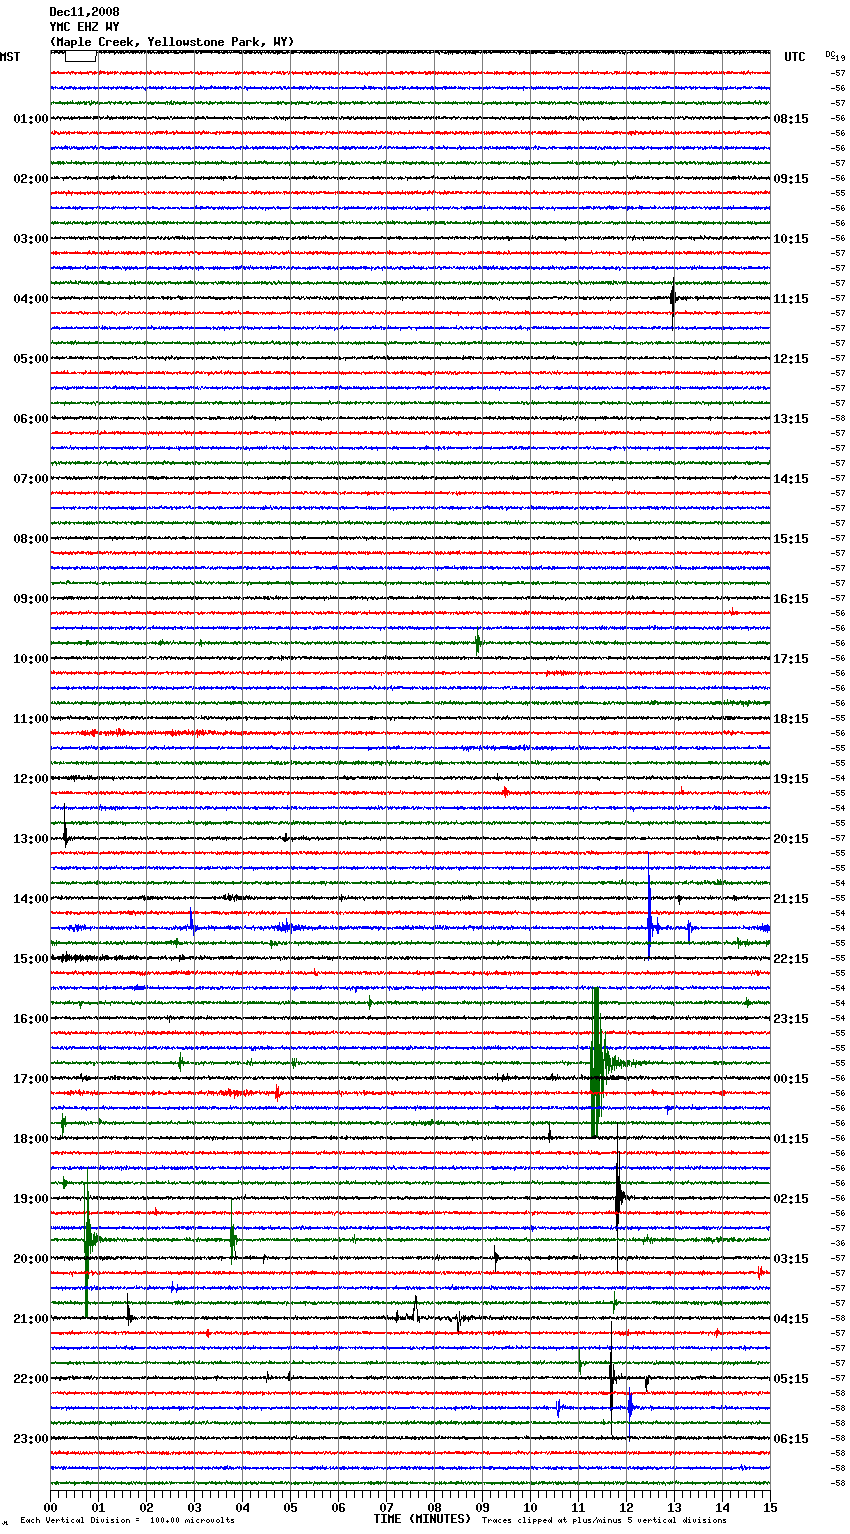Click minute 15 on the bottom axis
The width and height of the screenshot is (850, 1534).
point(769,1507)
